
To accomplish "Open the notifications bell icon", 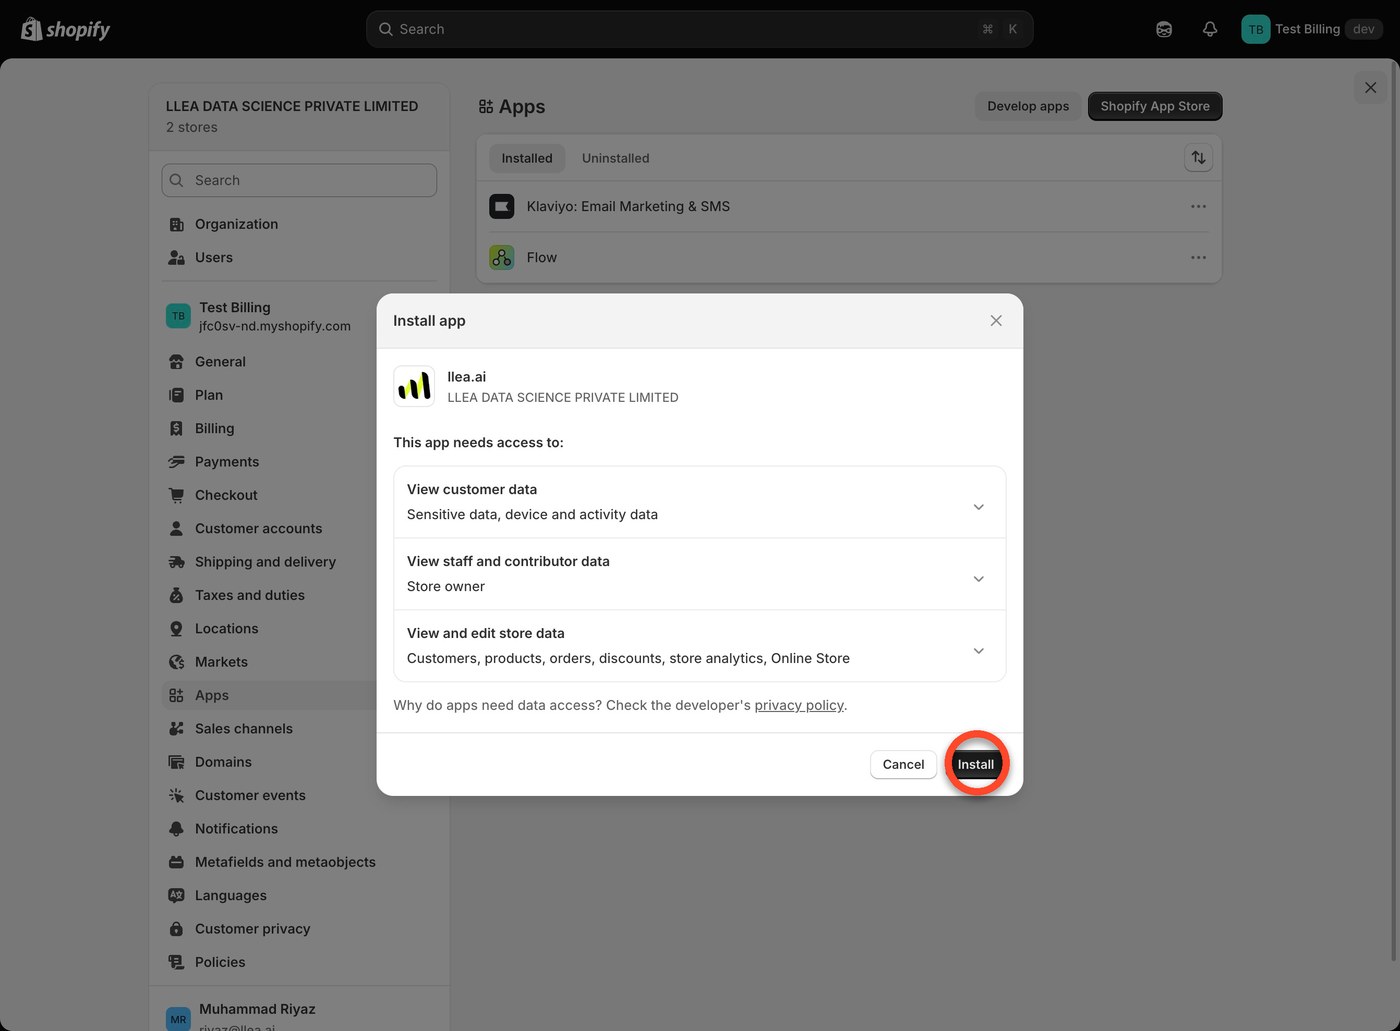I will 1210,29.
